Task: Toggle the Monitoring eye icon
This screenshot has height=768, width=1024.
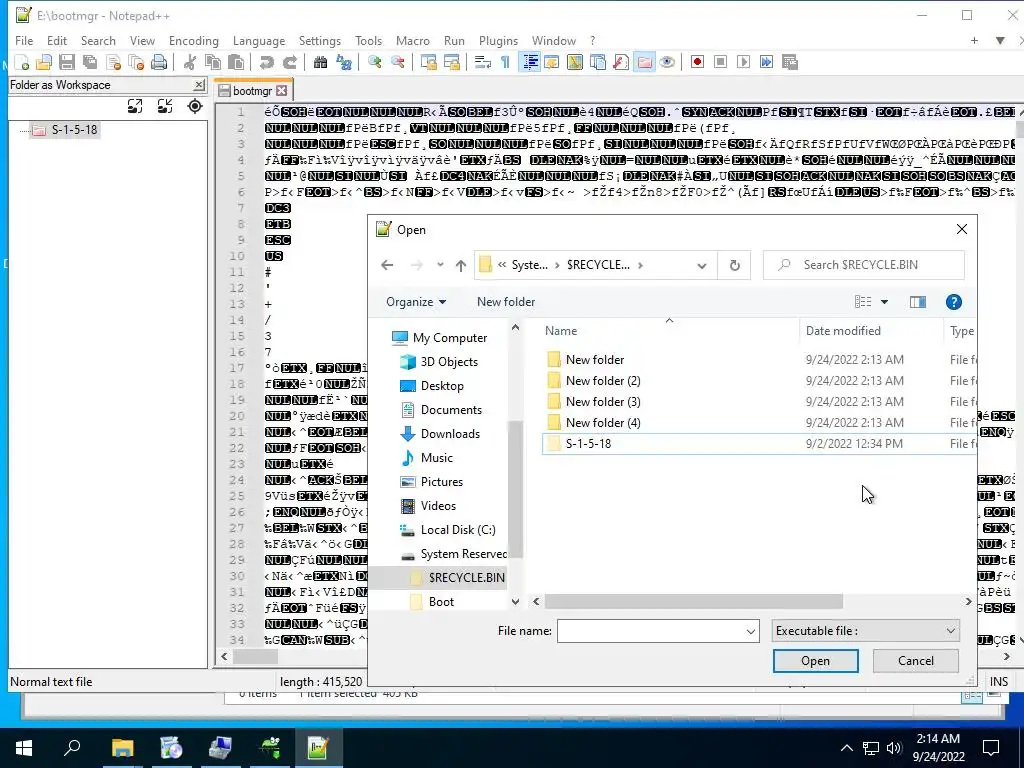Action: pos(667,62)
